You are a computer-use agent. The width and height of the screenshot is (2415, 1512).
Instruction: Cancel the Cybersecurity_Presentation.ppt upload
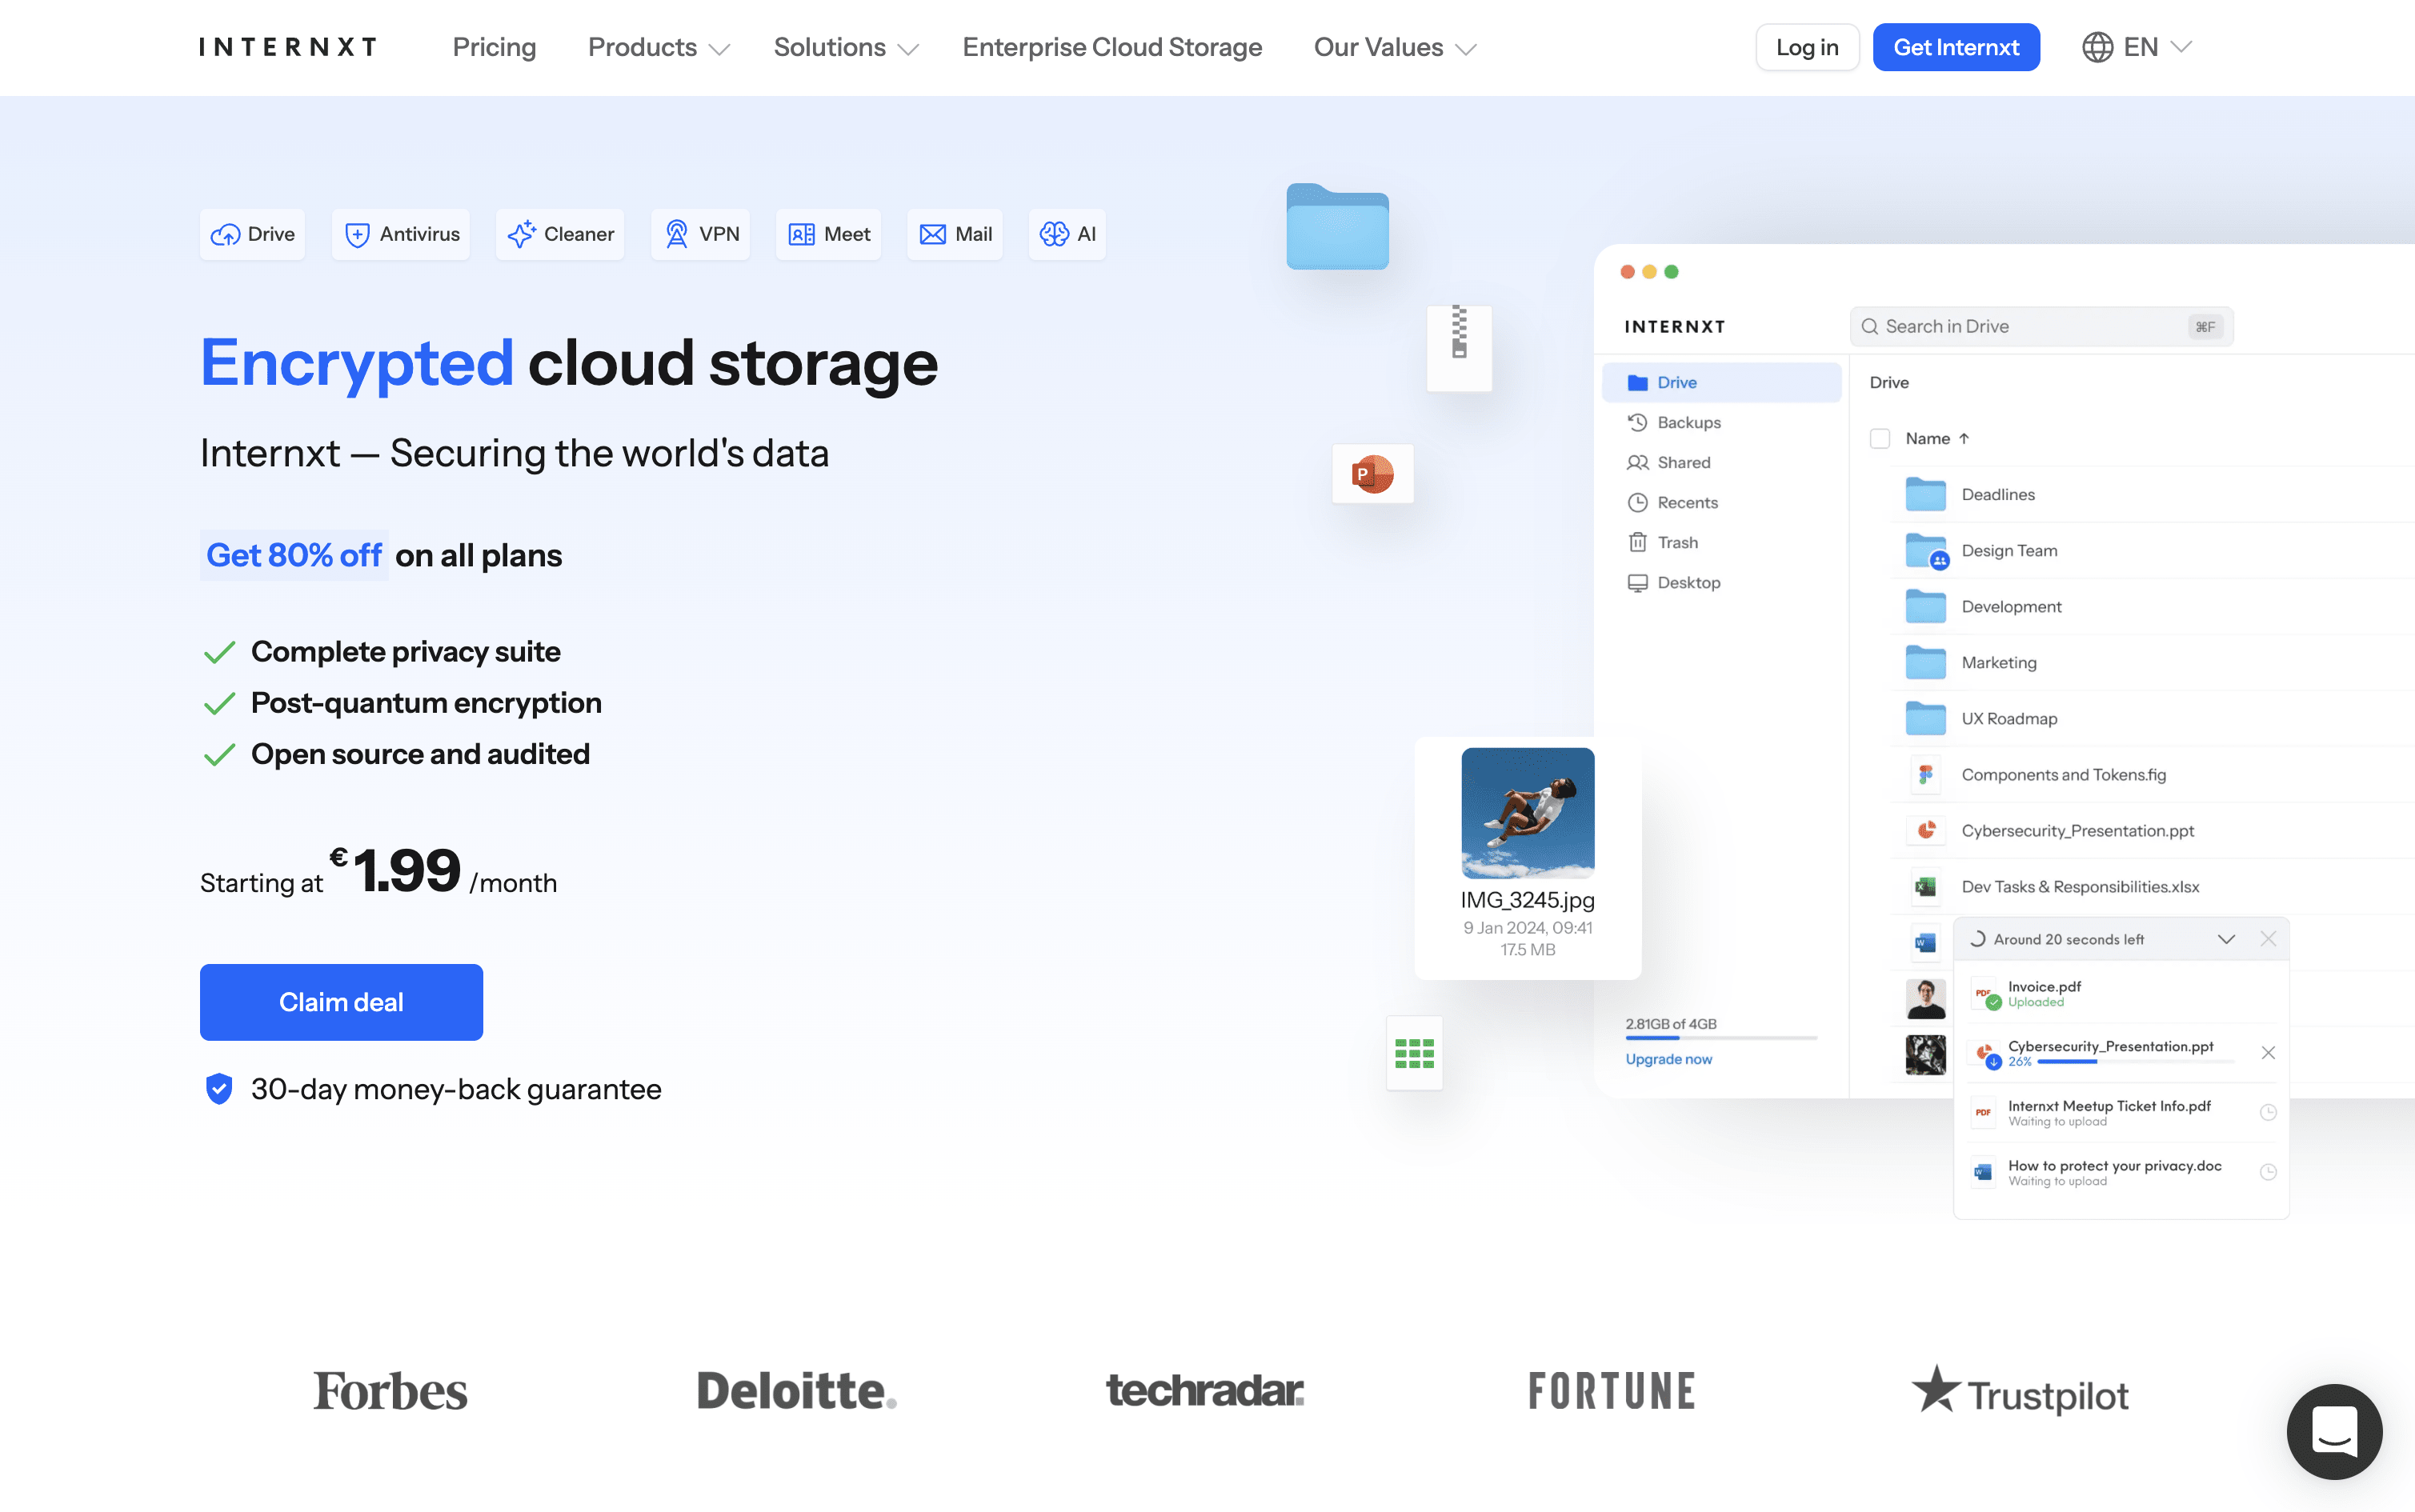click(2268, 1053)
